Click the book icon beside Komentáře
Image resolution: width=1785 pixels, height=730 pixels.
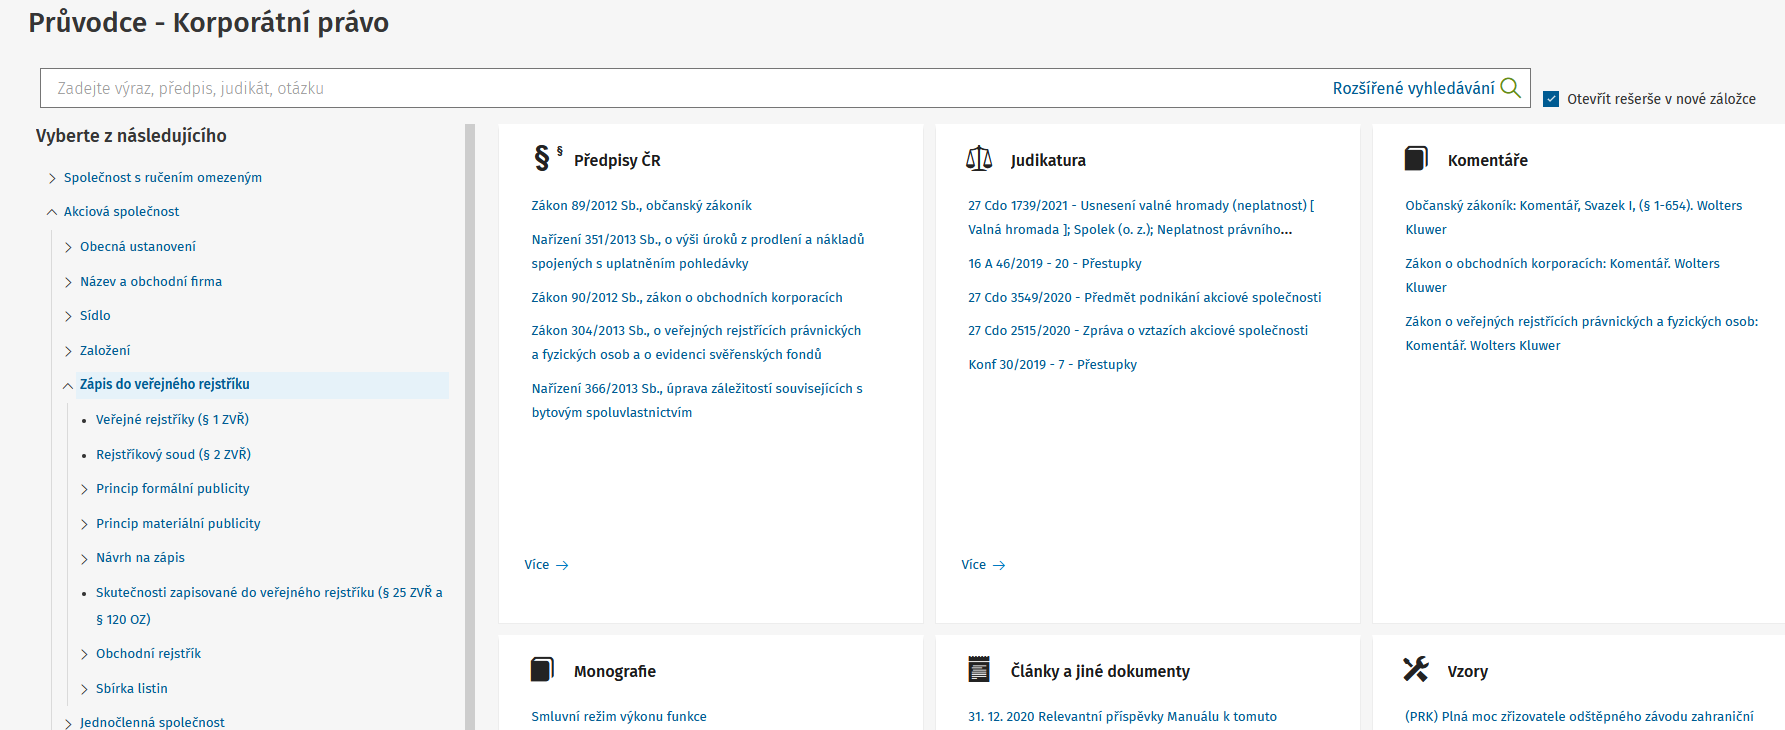tap(1416, 158)
